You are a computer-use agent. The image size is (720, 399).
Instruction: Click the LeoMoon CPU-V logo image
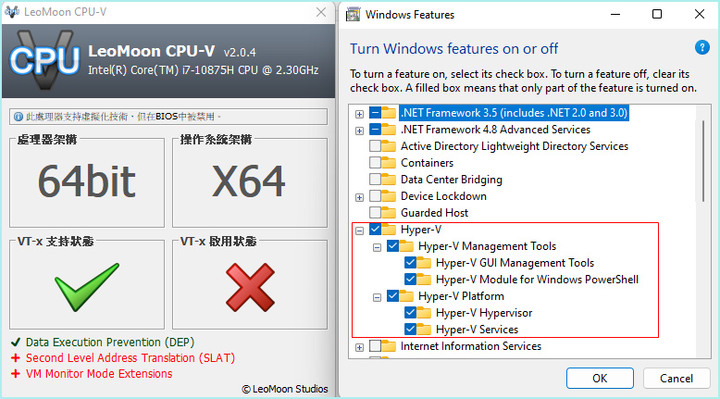click(x=45, y=60)
